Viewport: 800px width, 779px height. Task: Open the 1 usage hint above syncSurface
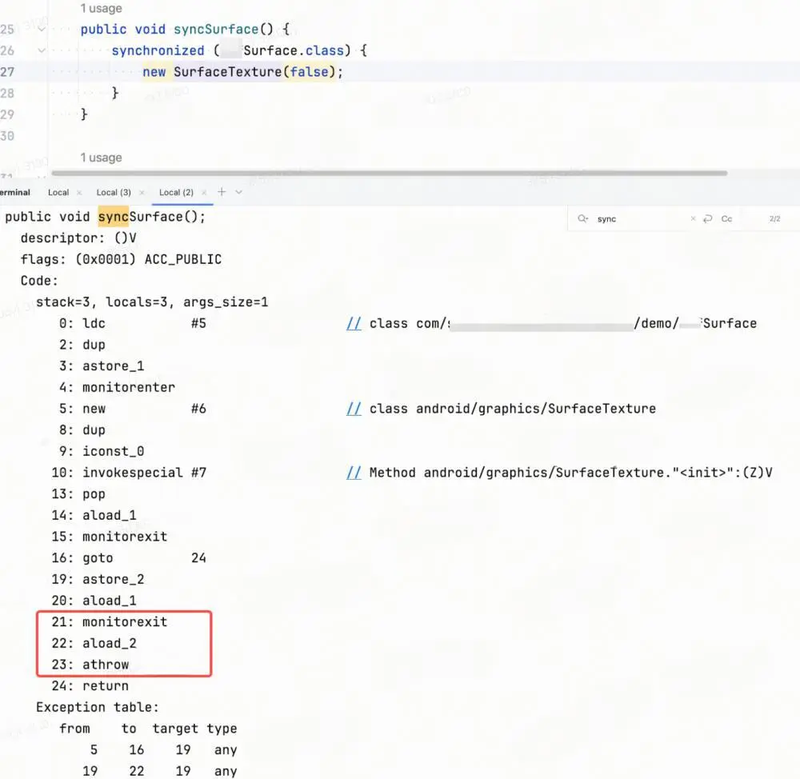pyautogui.click(x=101, y=8)
